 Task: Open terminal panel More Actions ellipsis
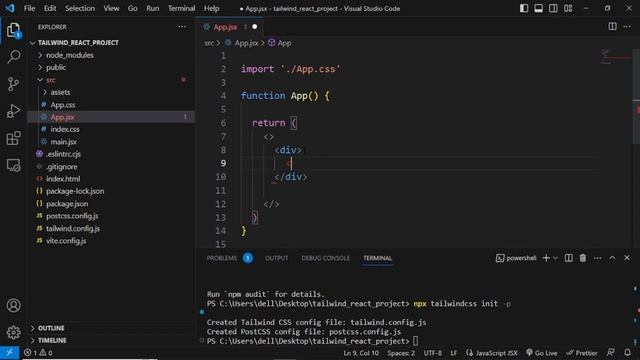click(598, 258)
